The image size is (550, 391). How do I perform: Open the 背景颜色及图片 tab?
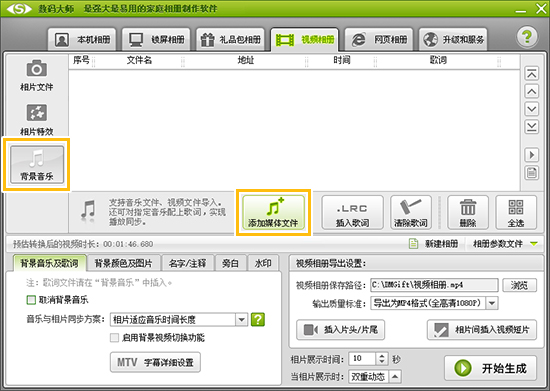point(123,263)
